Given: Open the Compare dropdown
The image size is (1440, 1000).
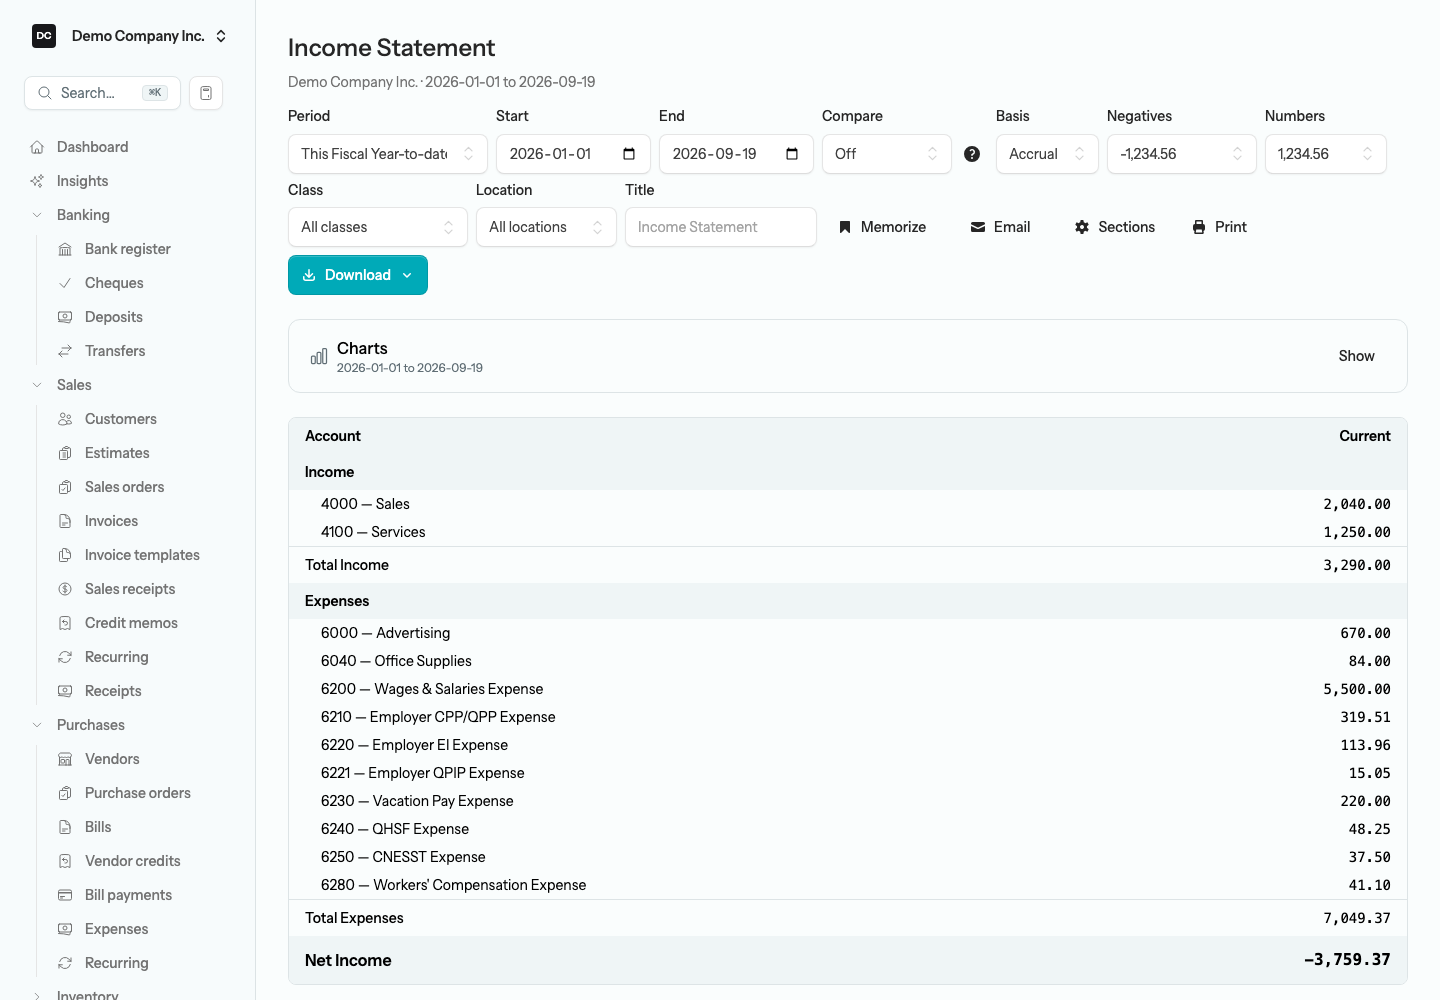Looking at the screenshot, I should point(887,154).
